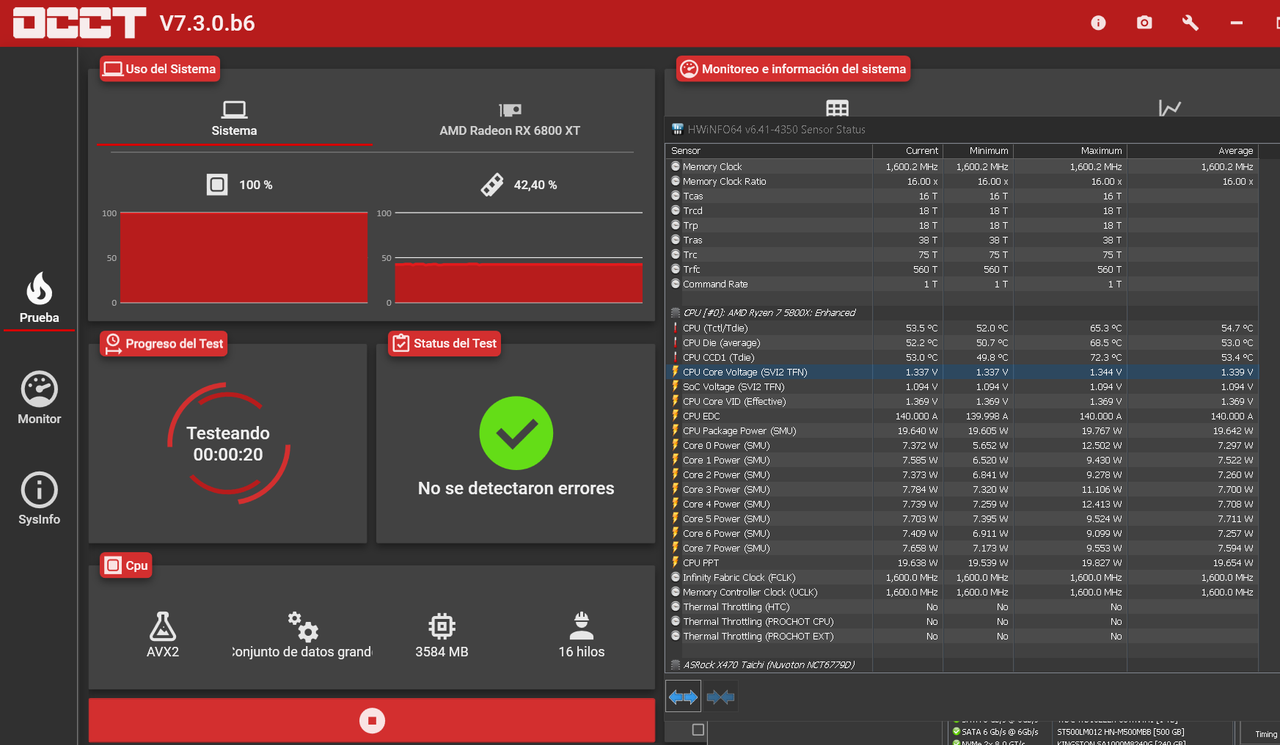Switch monitoring view to graph icon

pos(1170,108)
